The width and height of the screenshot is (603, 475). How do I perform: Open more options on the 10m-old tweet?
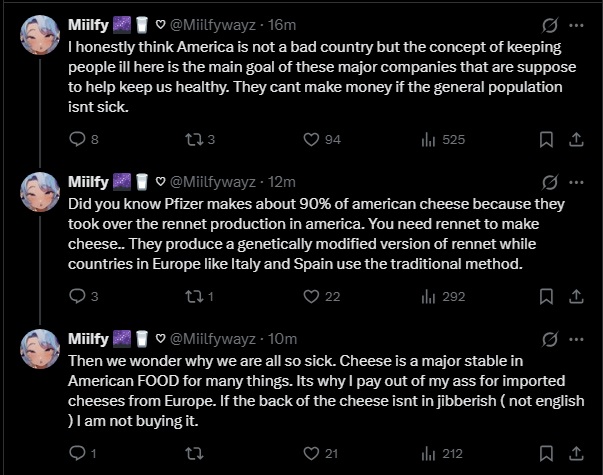(x=576, y=339)
